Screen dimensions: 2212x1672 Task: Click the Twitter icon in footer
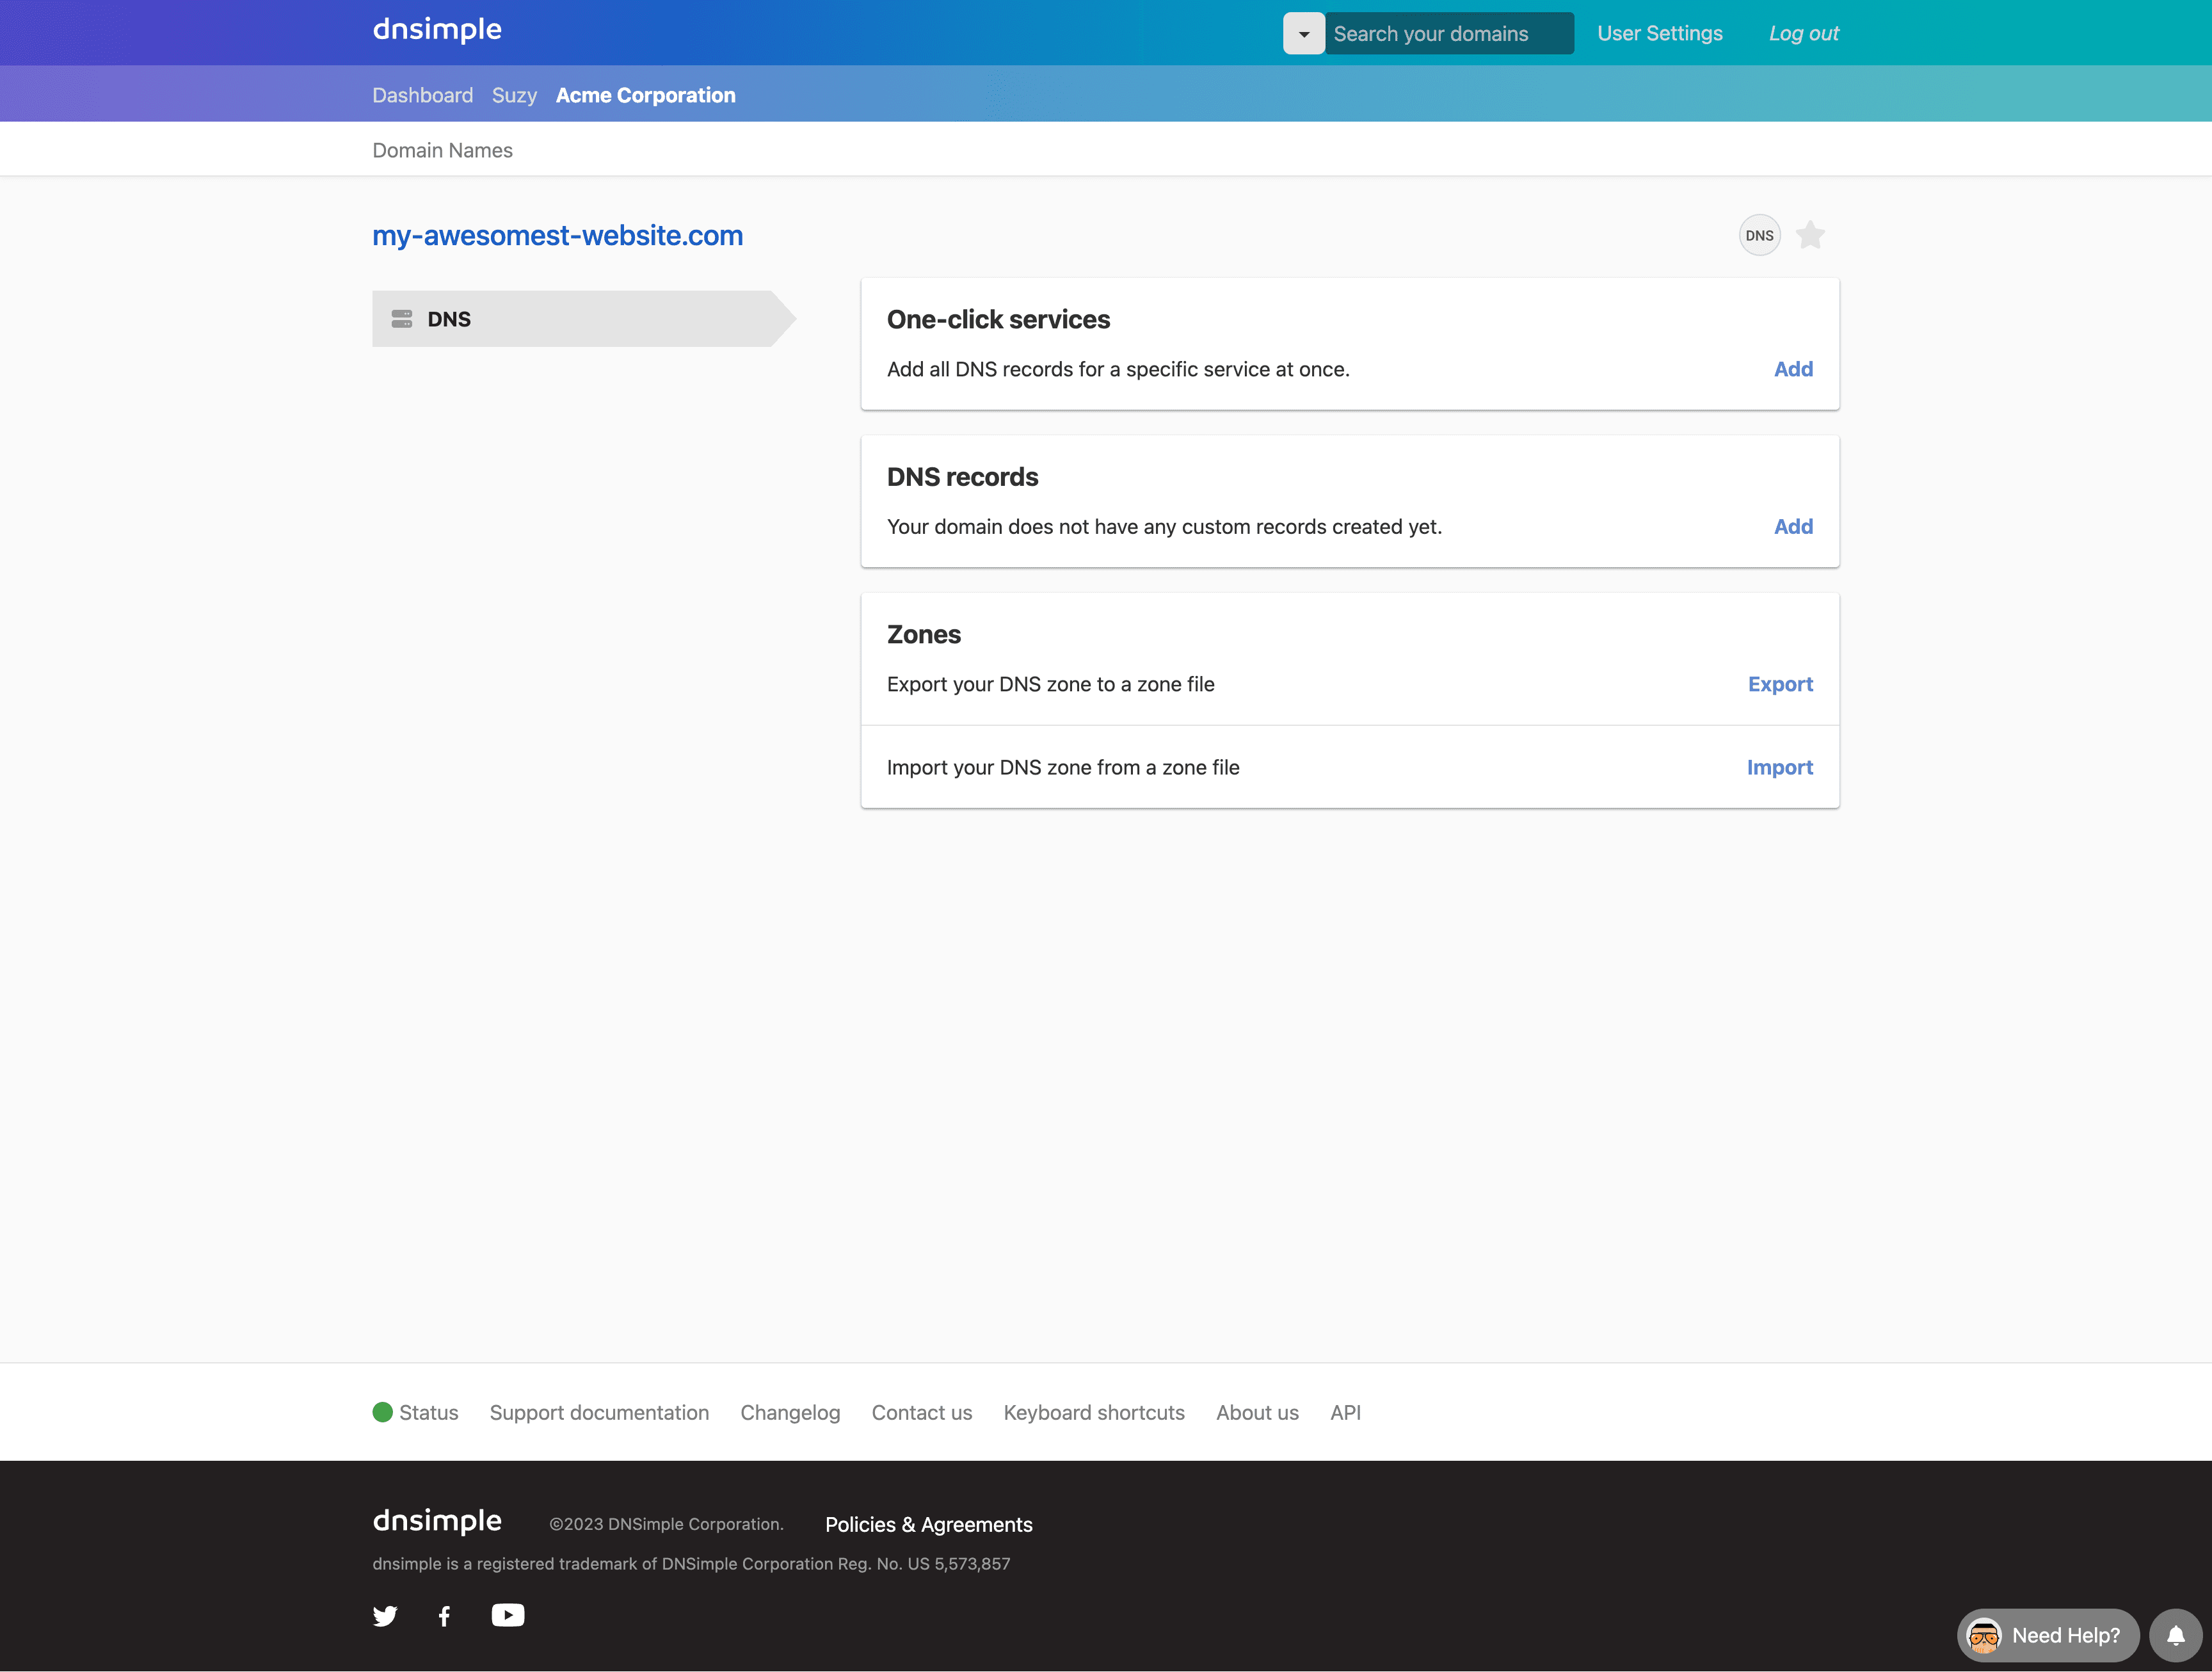point(385,1616)
